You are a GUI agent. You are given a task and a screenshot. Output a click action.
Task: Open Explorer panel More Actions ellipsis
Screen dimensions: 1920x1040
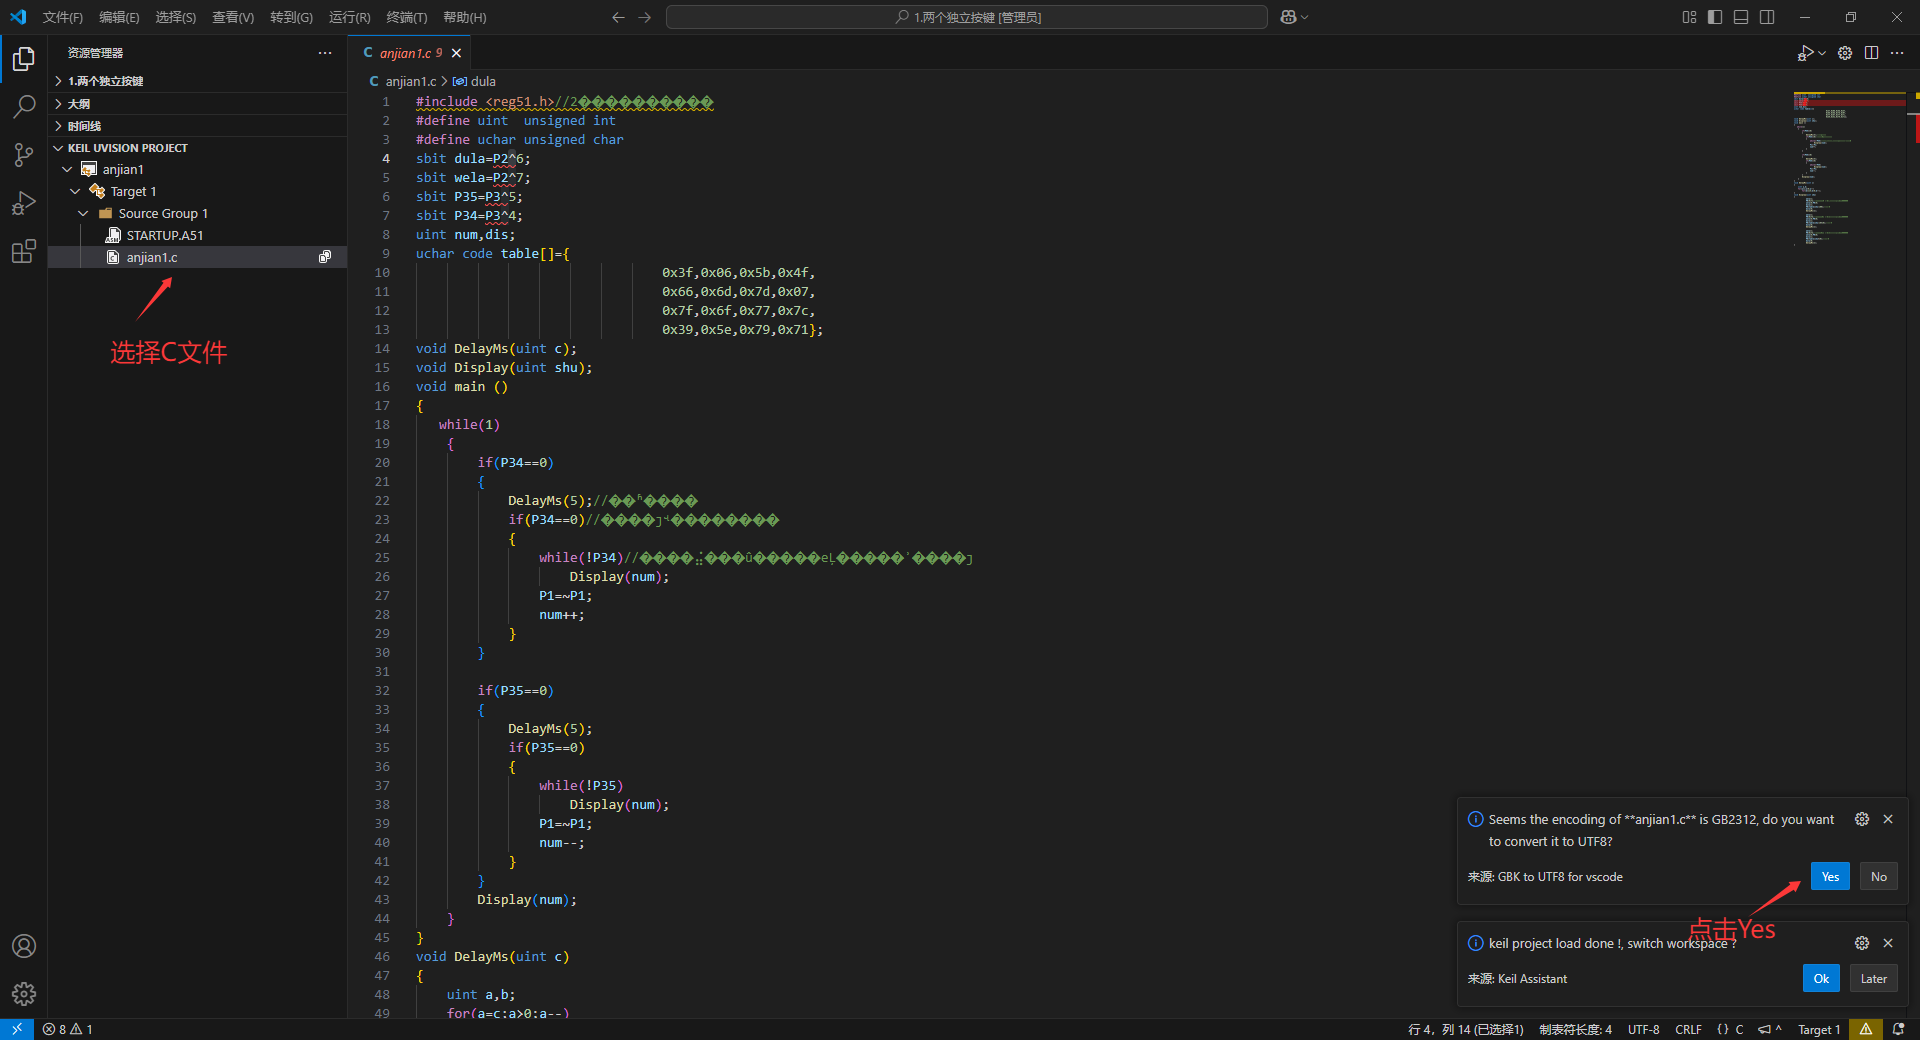[325, 53]
